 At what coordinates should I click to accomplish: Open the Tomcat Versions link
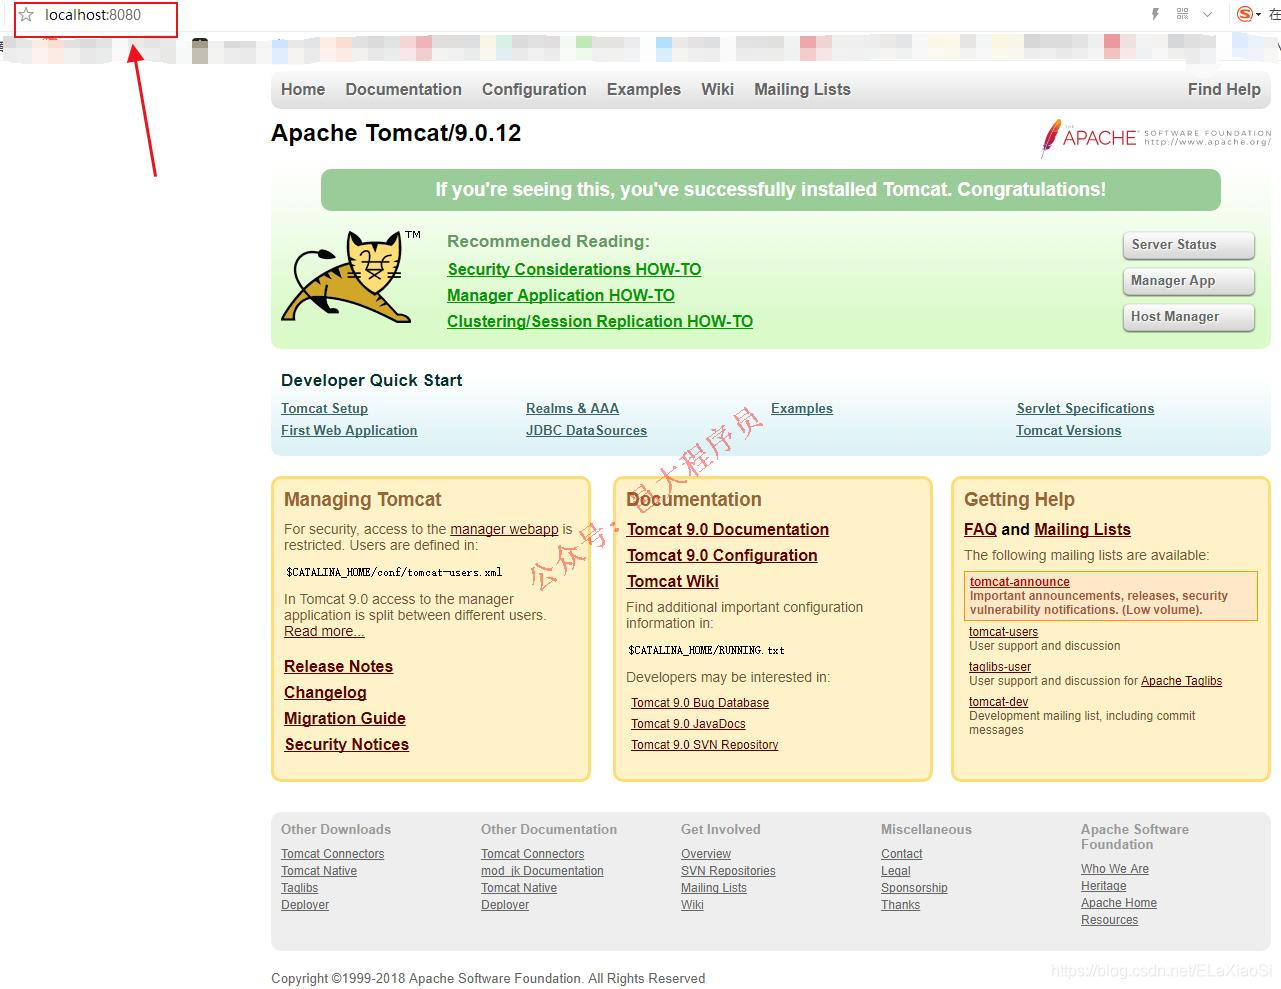coord(1069,430)
